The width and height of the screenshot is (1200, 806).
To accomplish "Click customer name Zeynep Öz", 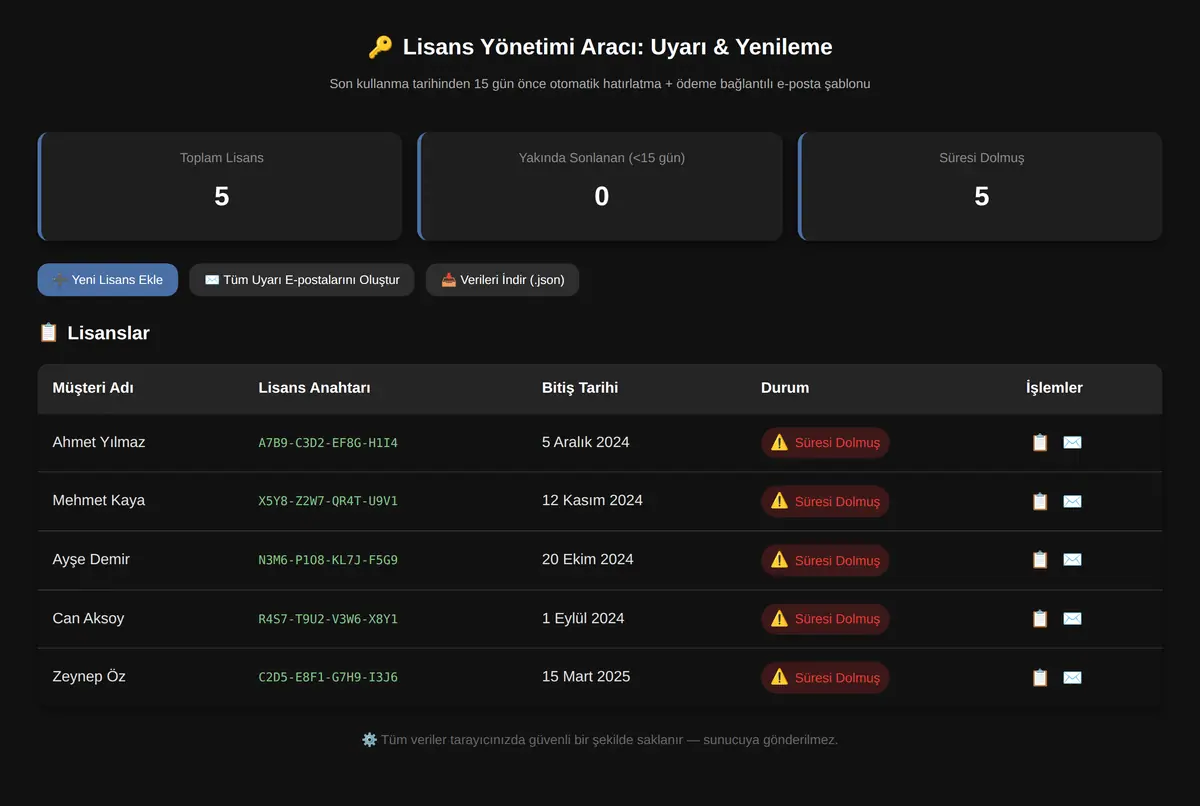I will point(89,677).
